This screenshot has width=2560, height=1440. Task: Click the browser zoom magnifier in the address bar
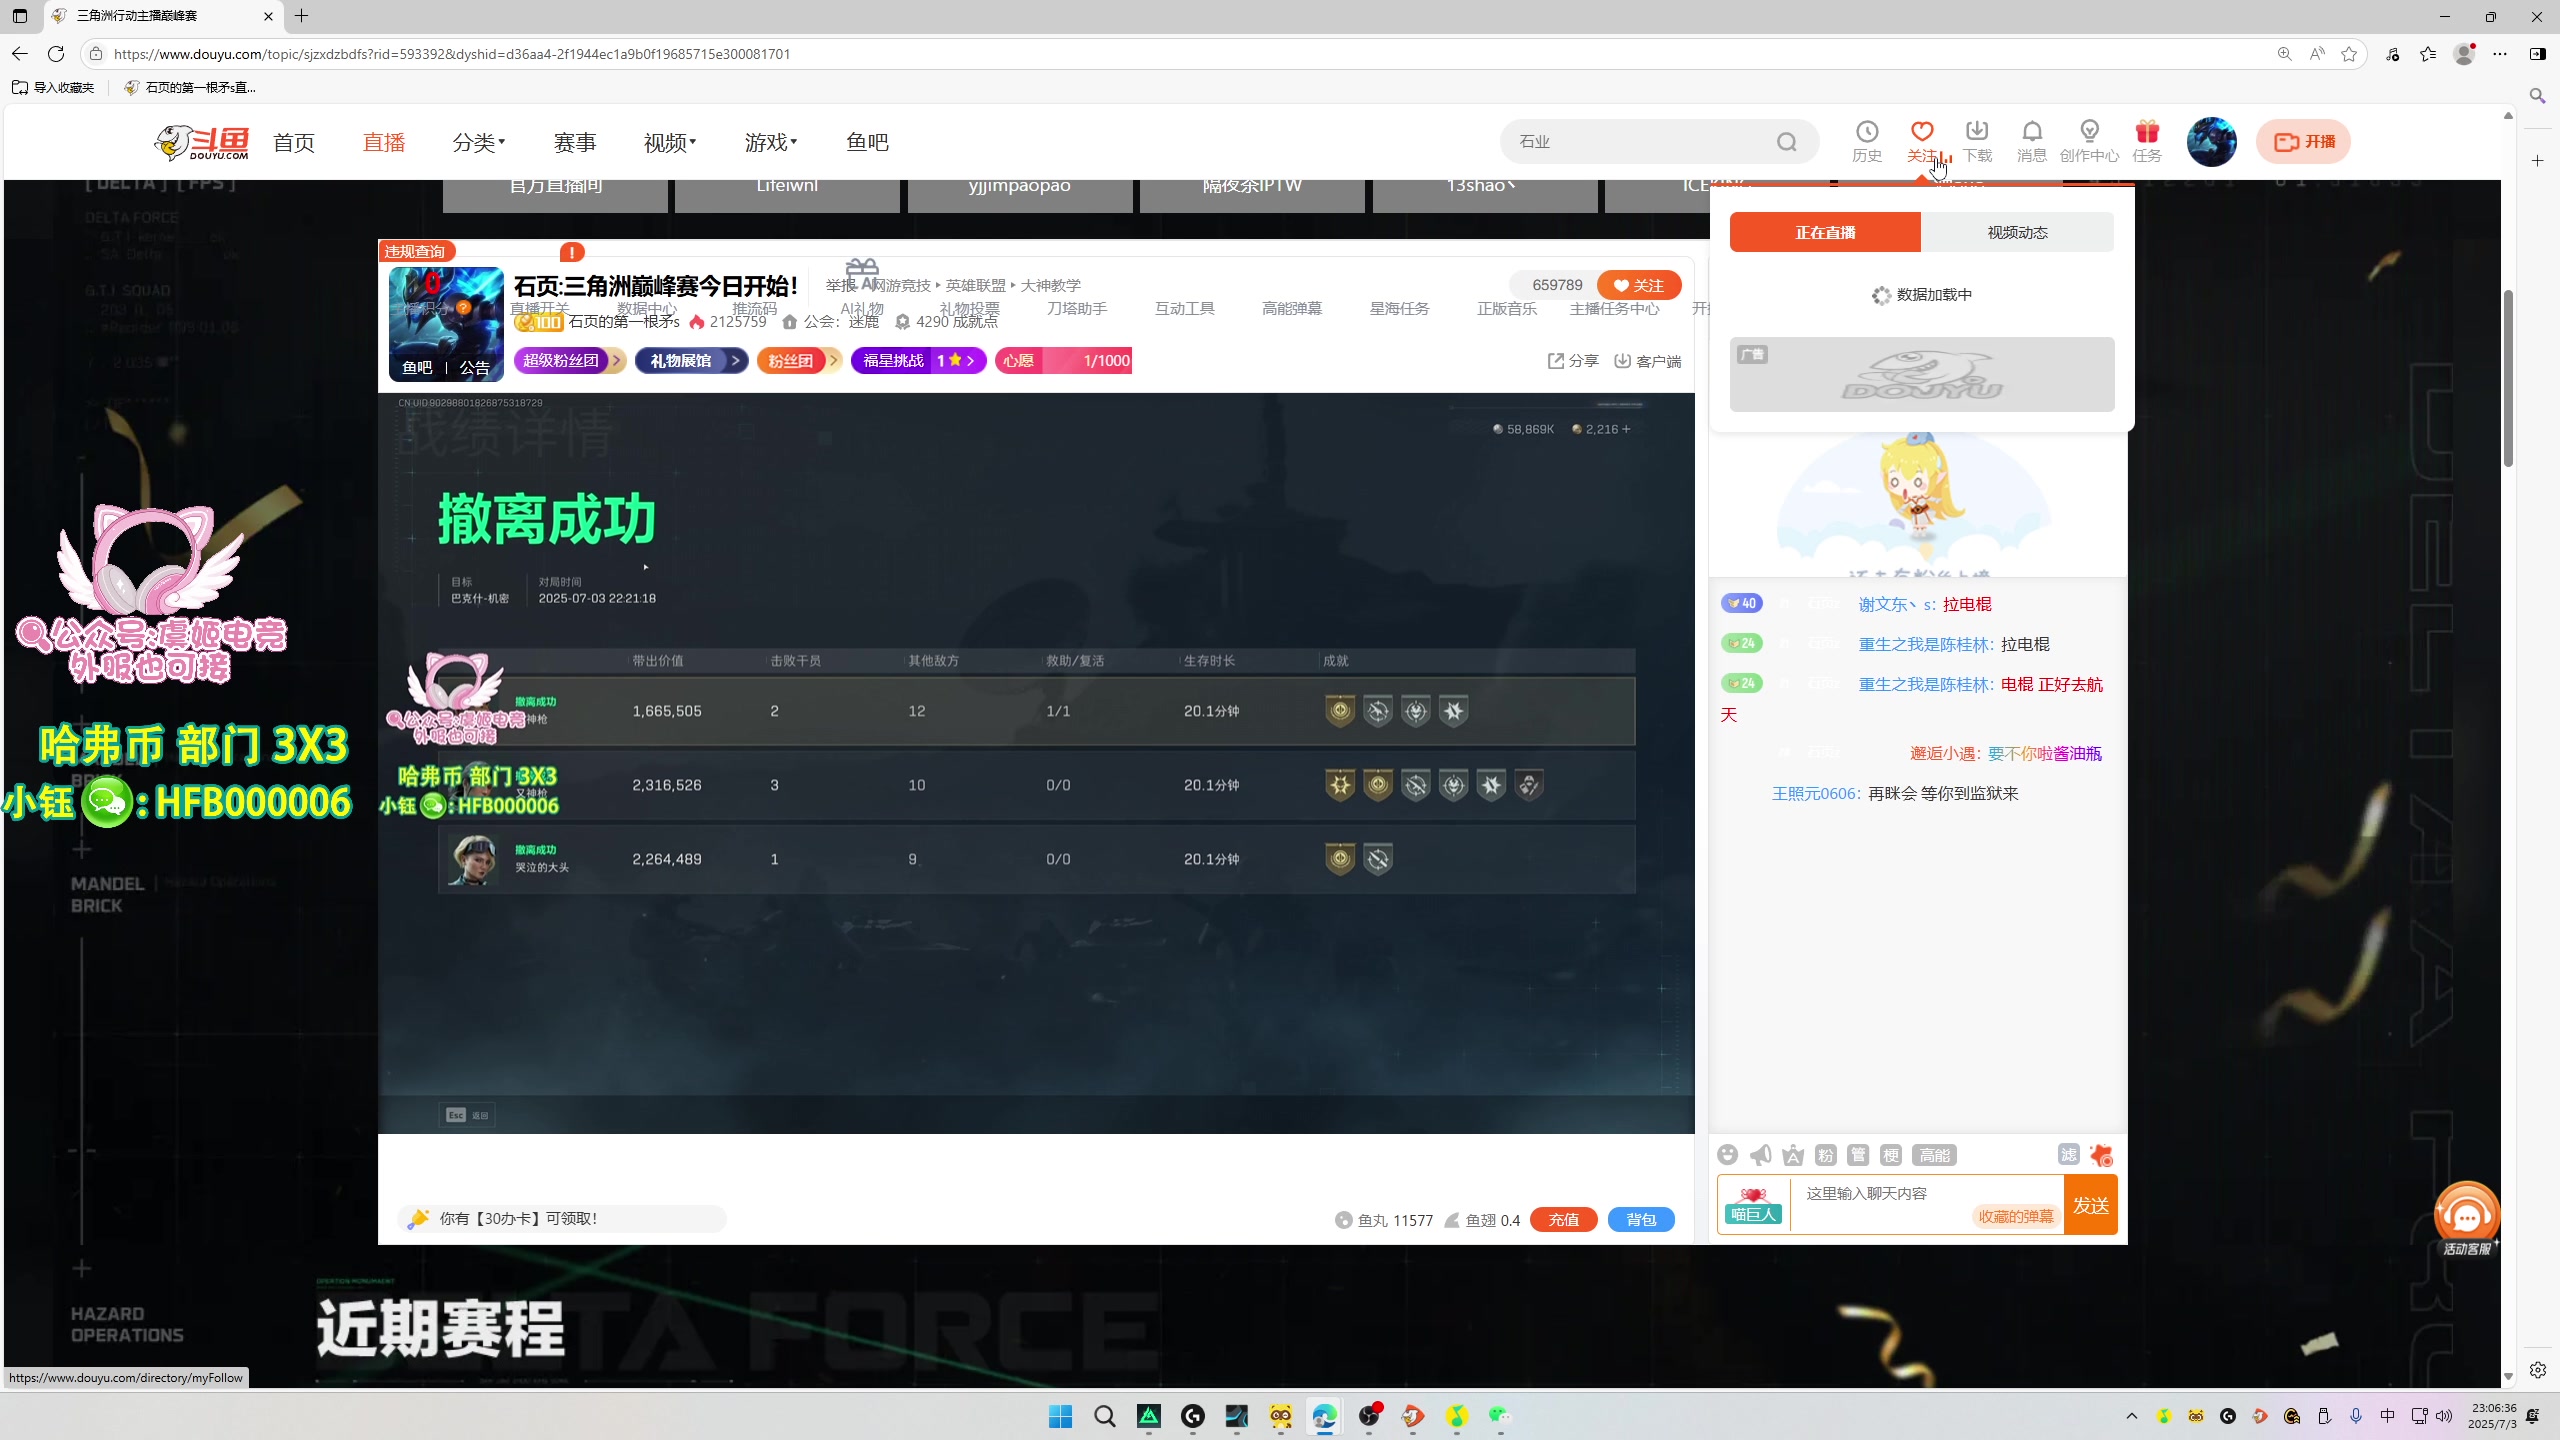[x=2284, y=54]
